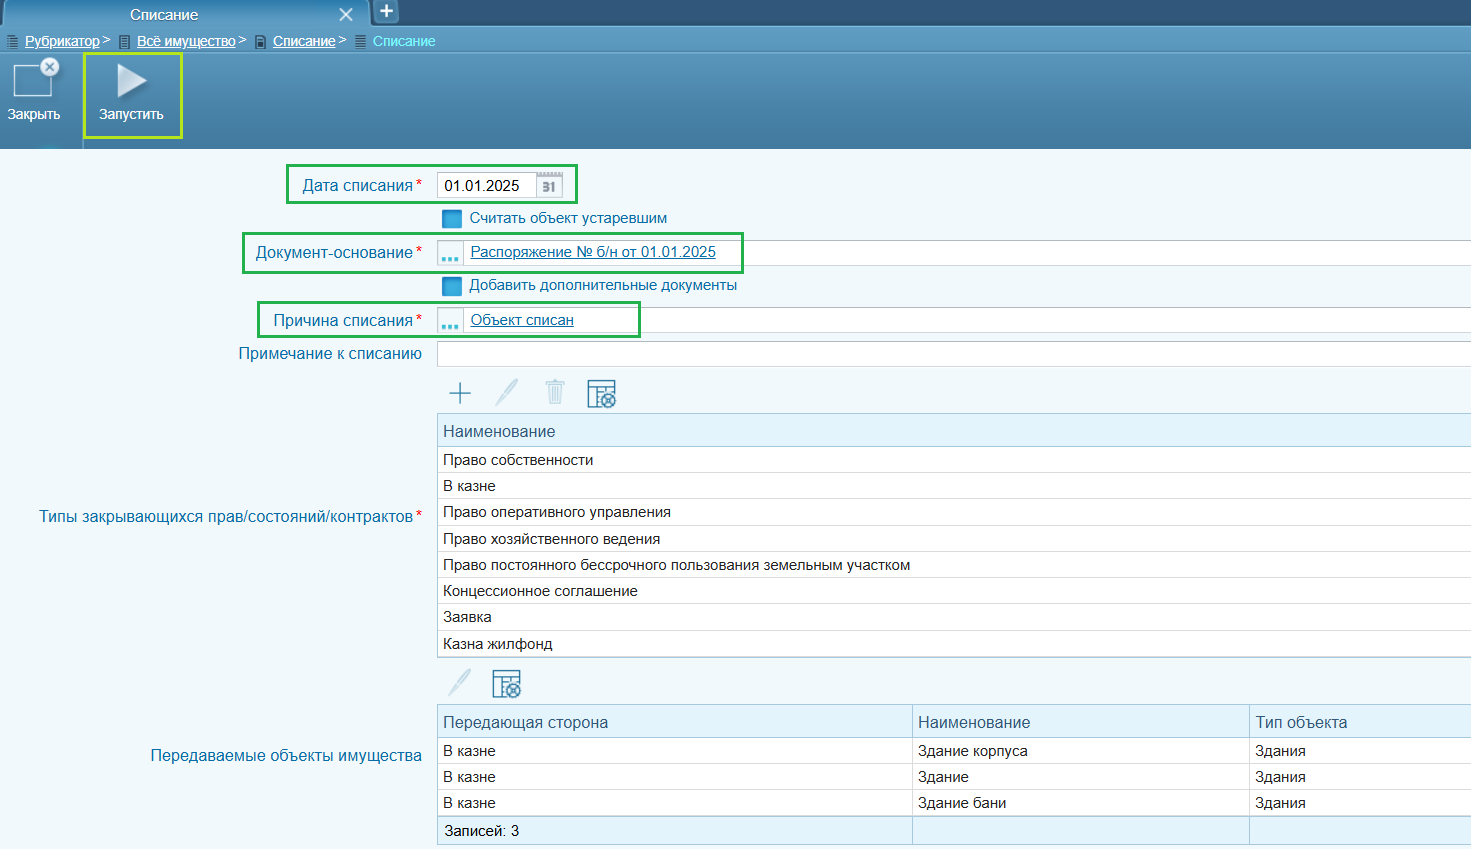Open Всё имущество breadcrumb link
This screenshot has width=1471, height=849.
[186, 41]
